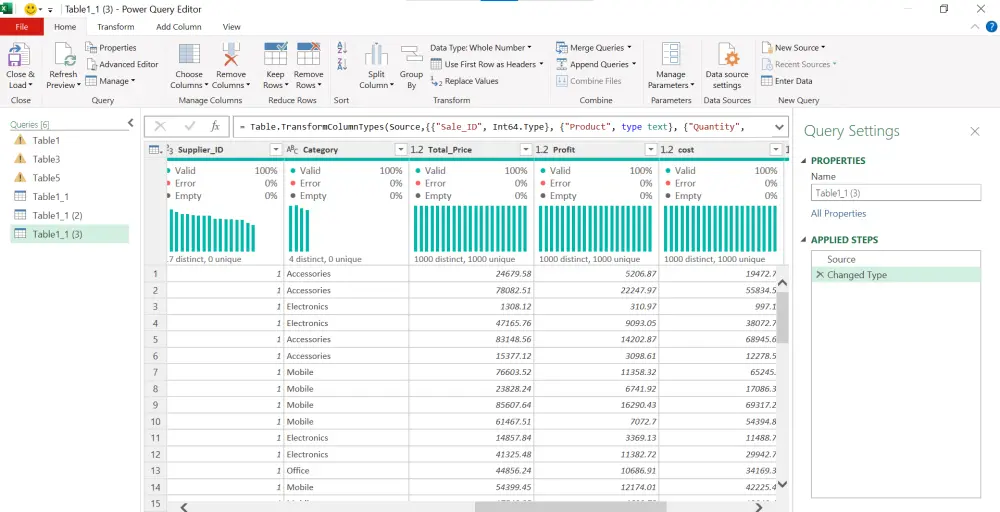
Task: Open the File tab
Action: (x=22, y=27)
